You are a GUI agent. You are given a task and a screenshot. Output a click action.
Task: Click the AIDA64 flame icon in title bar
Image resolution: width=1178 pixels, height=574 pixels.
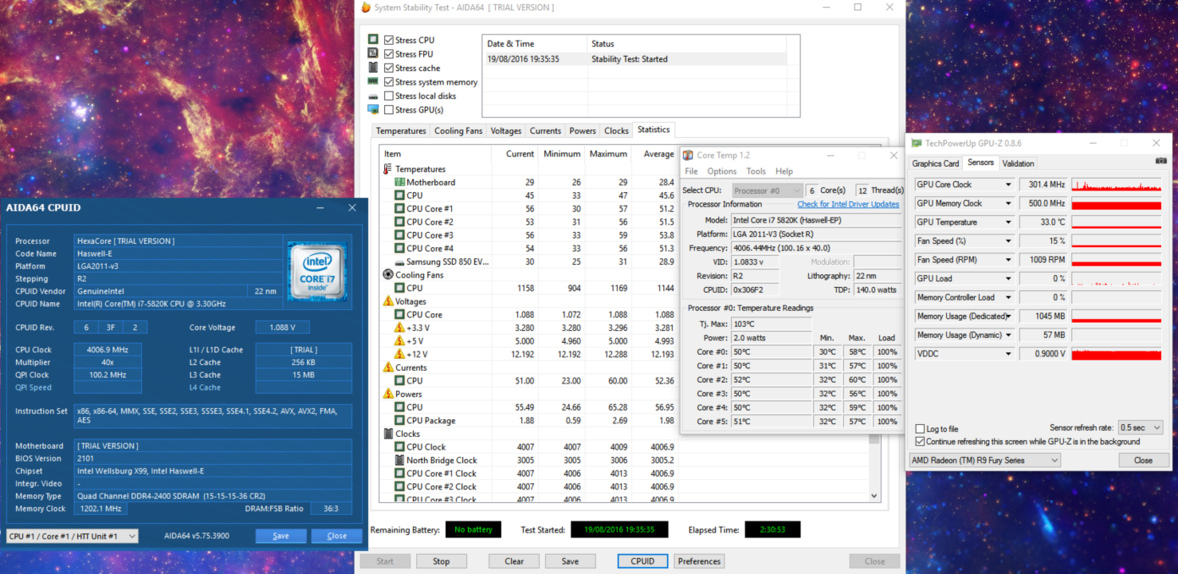point(365,8)
